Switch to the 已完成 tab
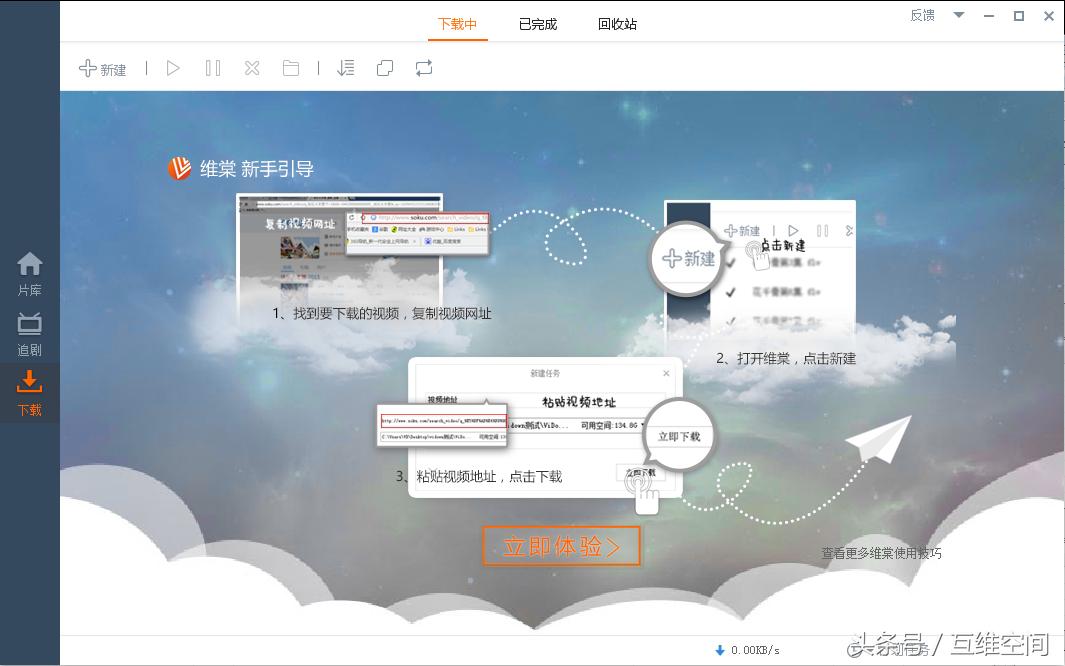1065x666 pixels. point(538,23)
